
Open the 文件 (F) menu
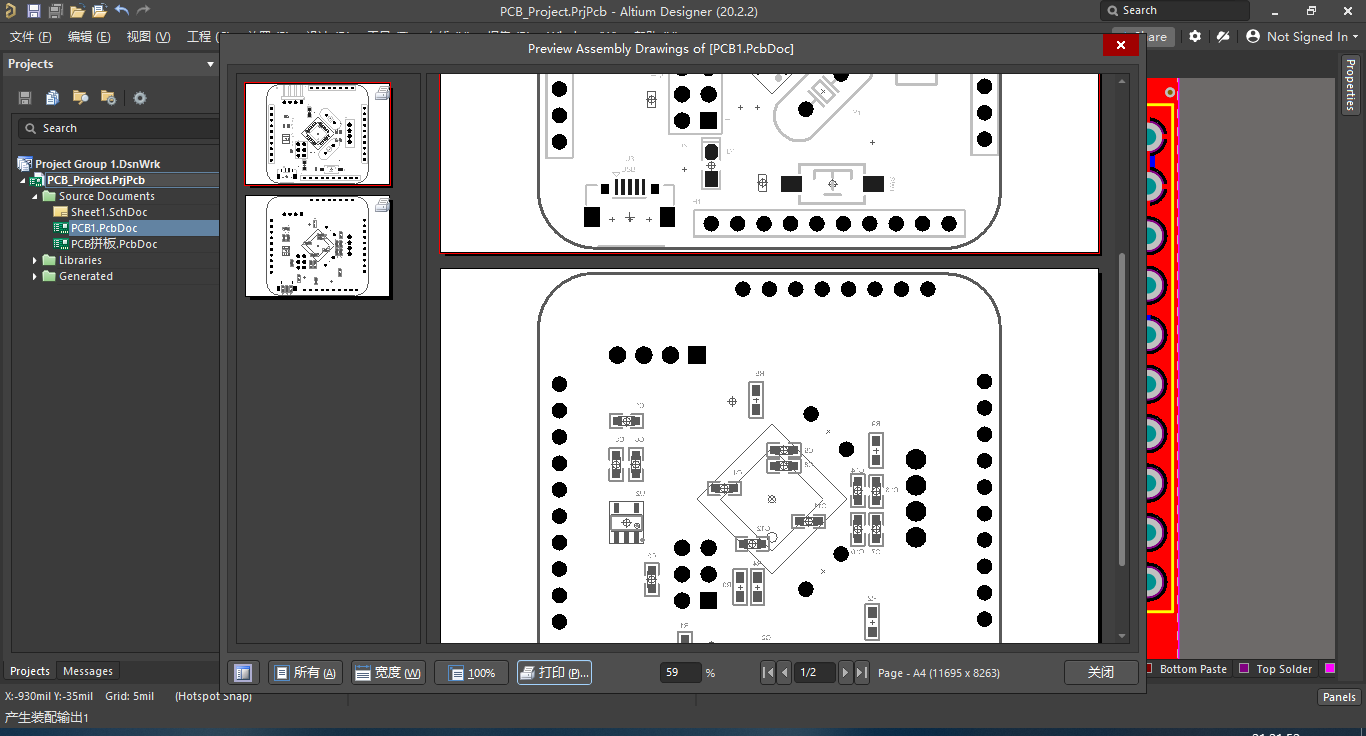[30, 37]
